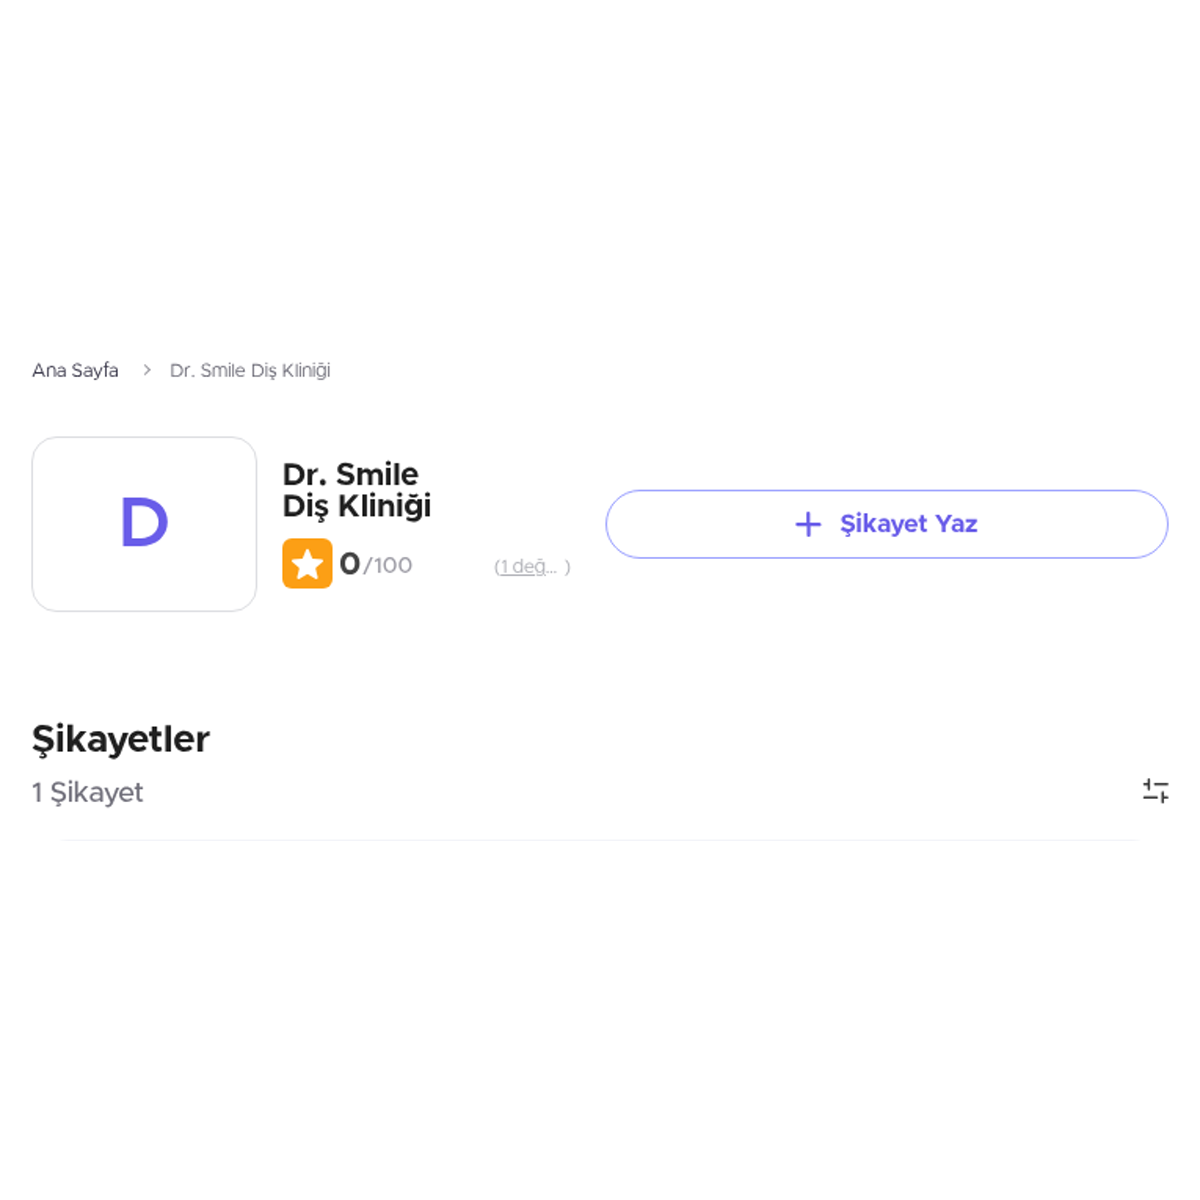The width and height of the screenshot is (1200, 1200).
Task: Click the orange star rating icon
Action: [x=307, y=564]
